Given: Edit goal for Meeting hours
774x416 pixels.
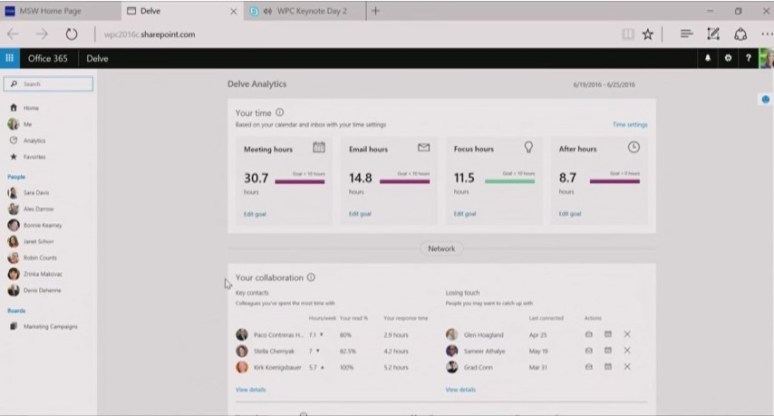Looking at the screenshot, I should 255,214.
